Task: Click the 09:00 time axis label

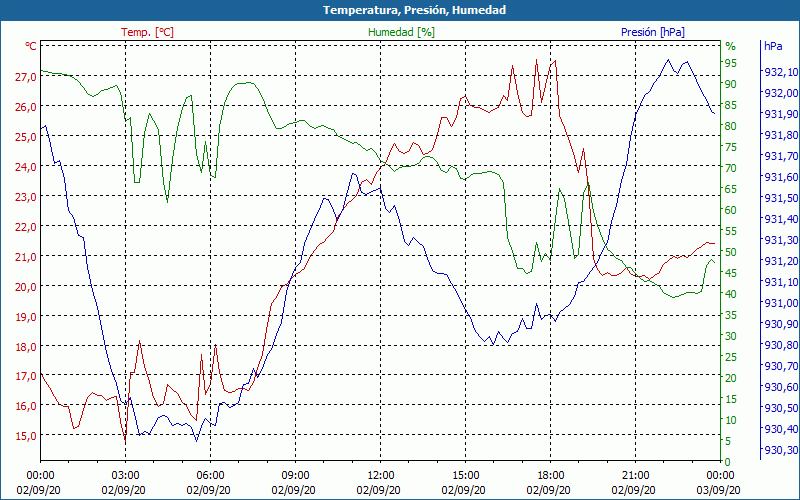Action: click(x=295, y=476)
